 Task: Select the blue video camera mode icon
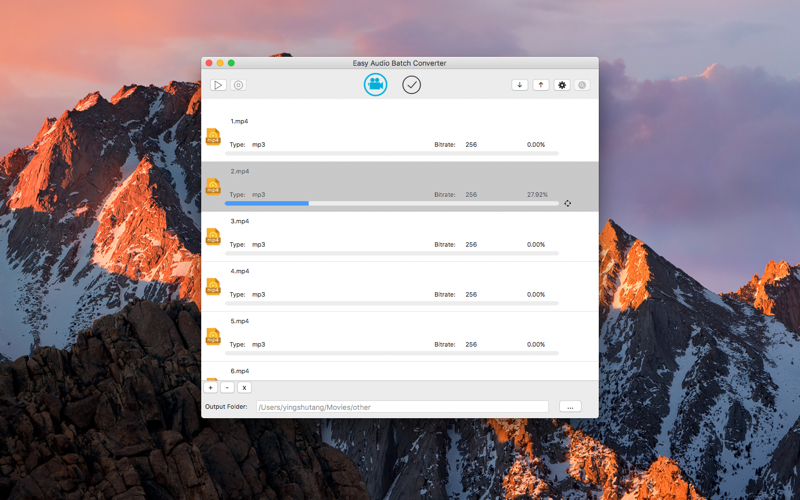(x=376, y=85)
